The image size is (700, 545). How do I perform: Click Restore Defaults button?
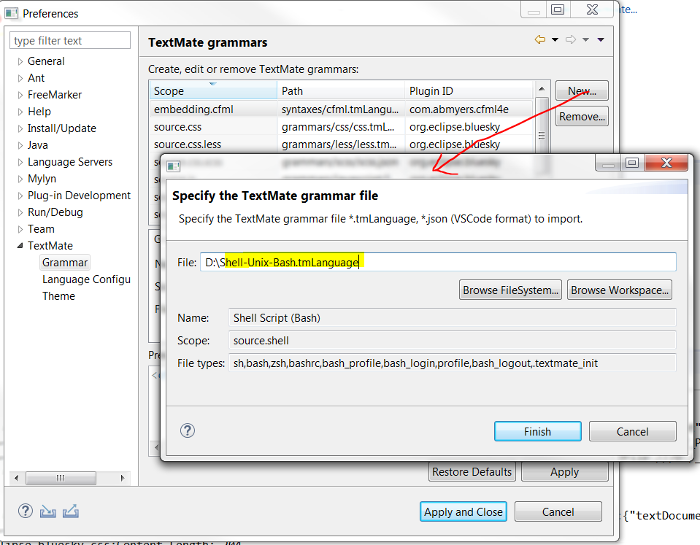472,472
